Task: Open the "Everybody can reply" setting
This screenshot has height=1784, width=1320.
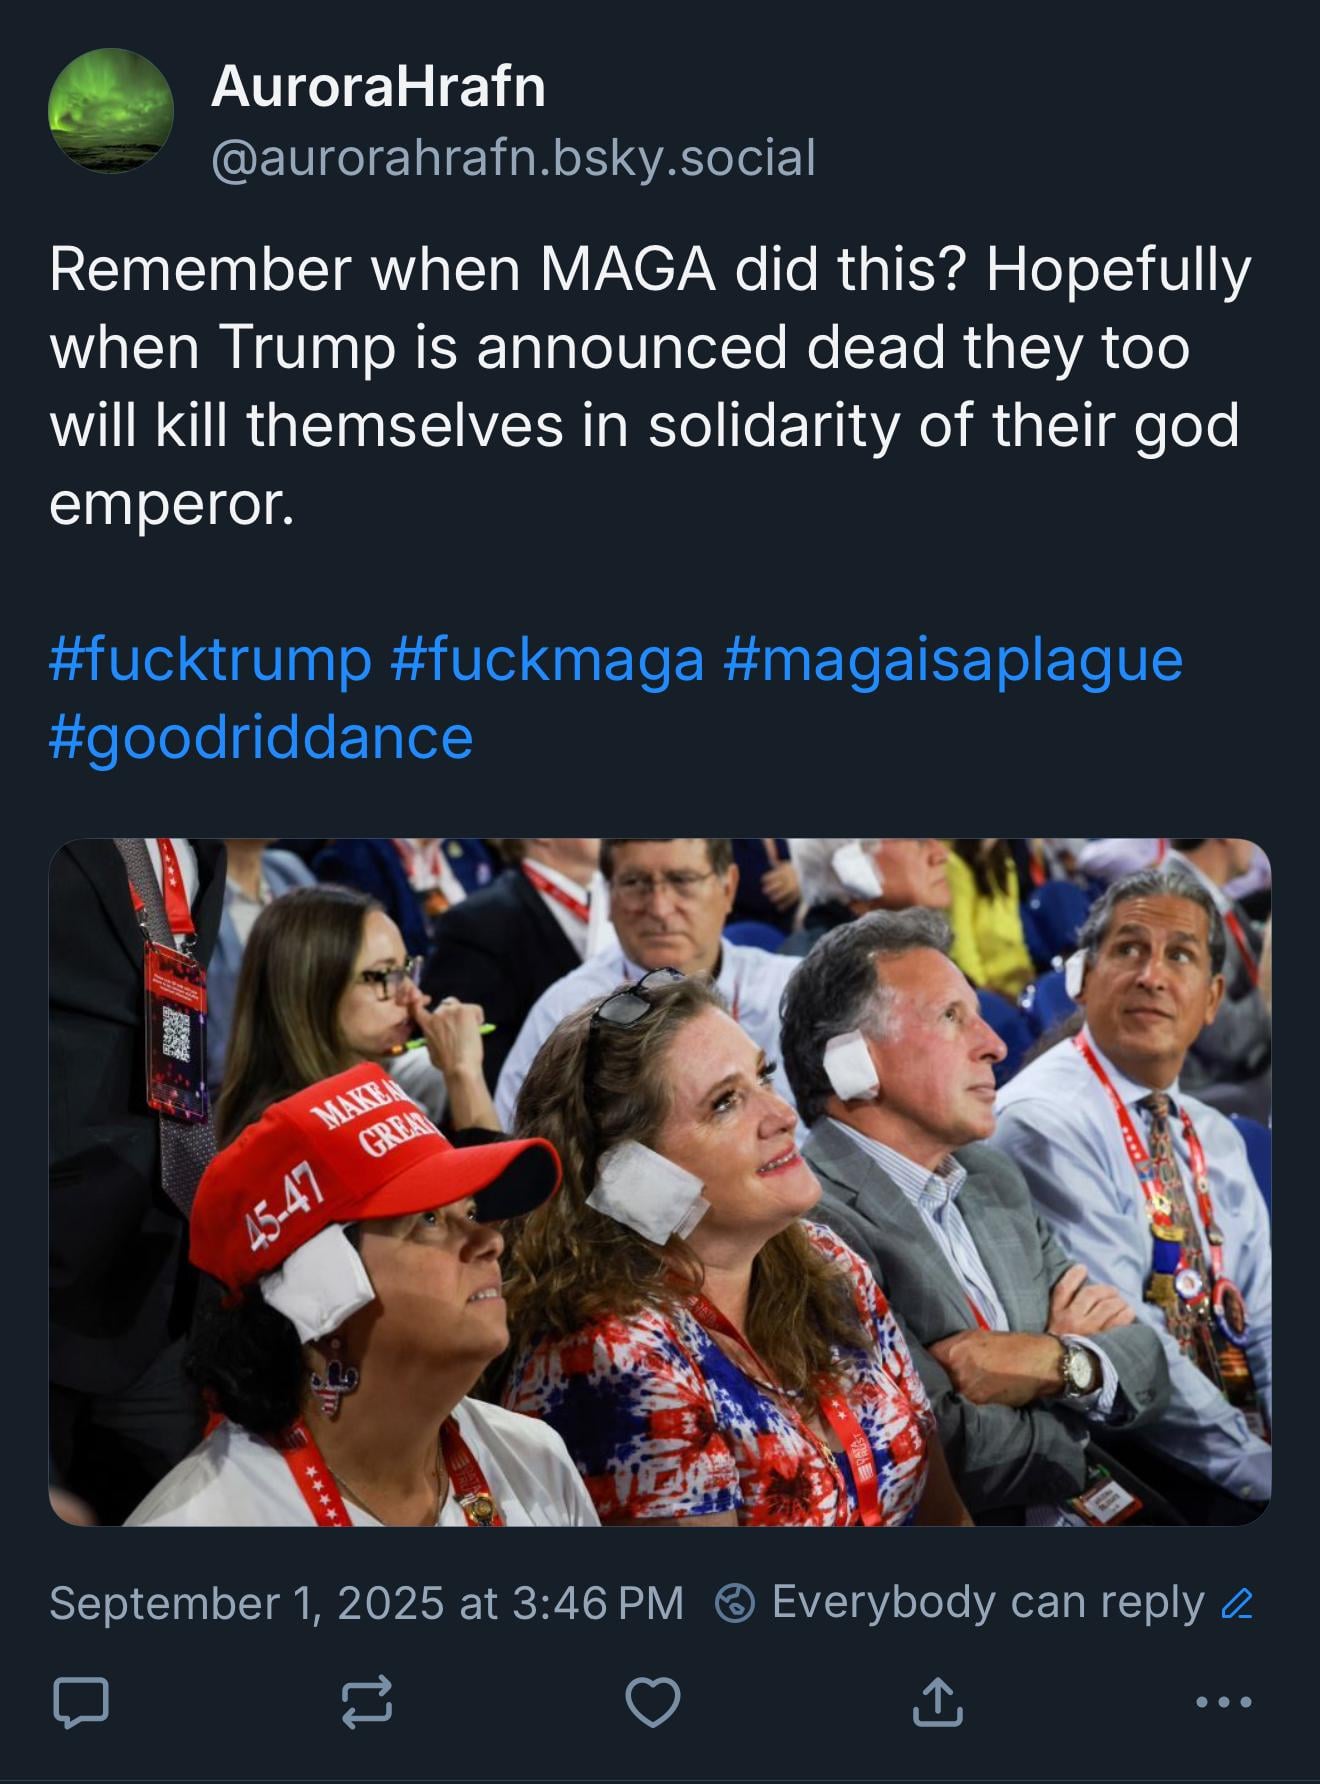Action: [987, 1603]
